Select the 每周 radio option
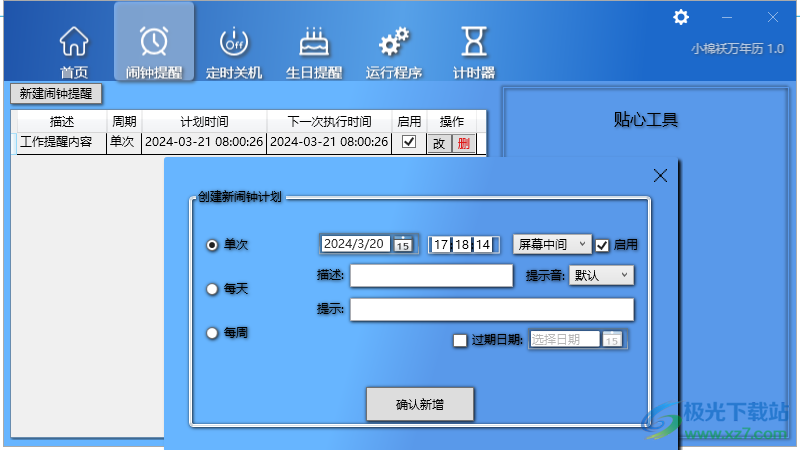This screenshot has height=450, width=800. 212,333
